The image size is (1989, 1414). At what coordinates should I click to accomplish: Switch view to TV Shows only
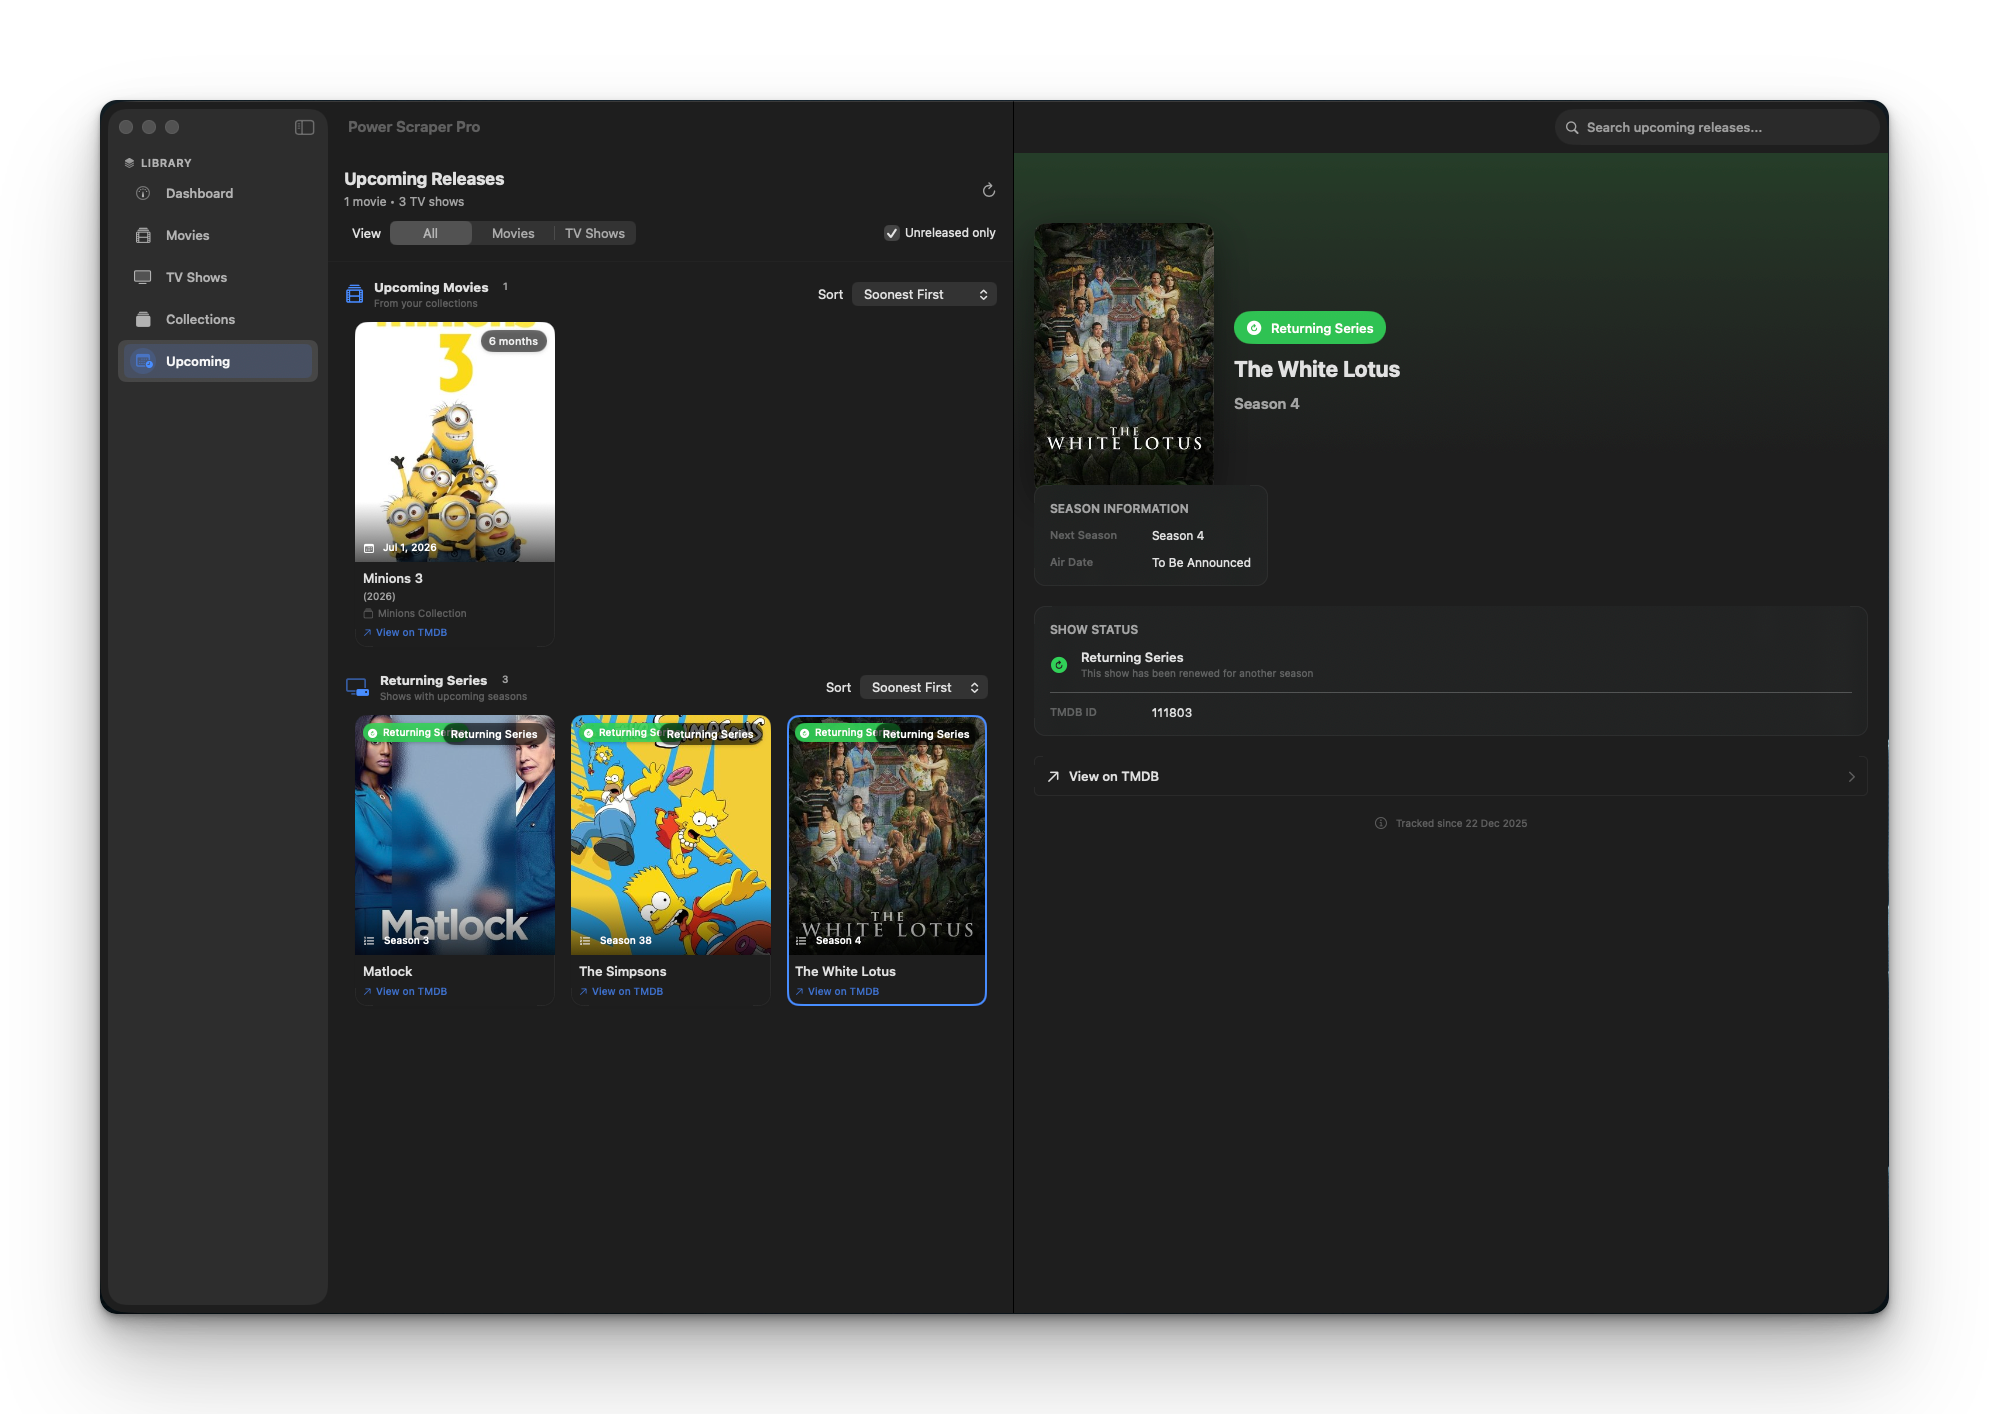coord(595,232)
